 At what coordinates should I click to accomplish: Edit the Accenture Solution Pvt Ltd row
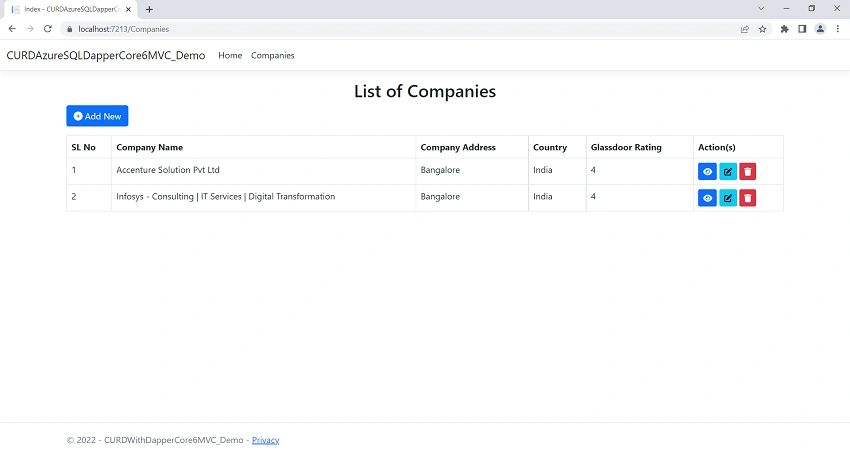pos(727,171)
